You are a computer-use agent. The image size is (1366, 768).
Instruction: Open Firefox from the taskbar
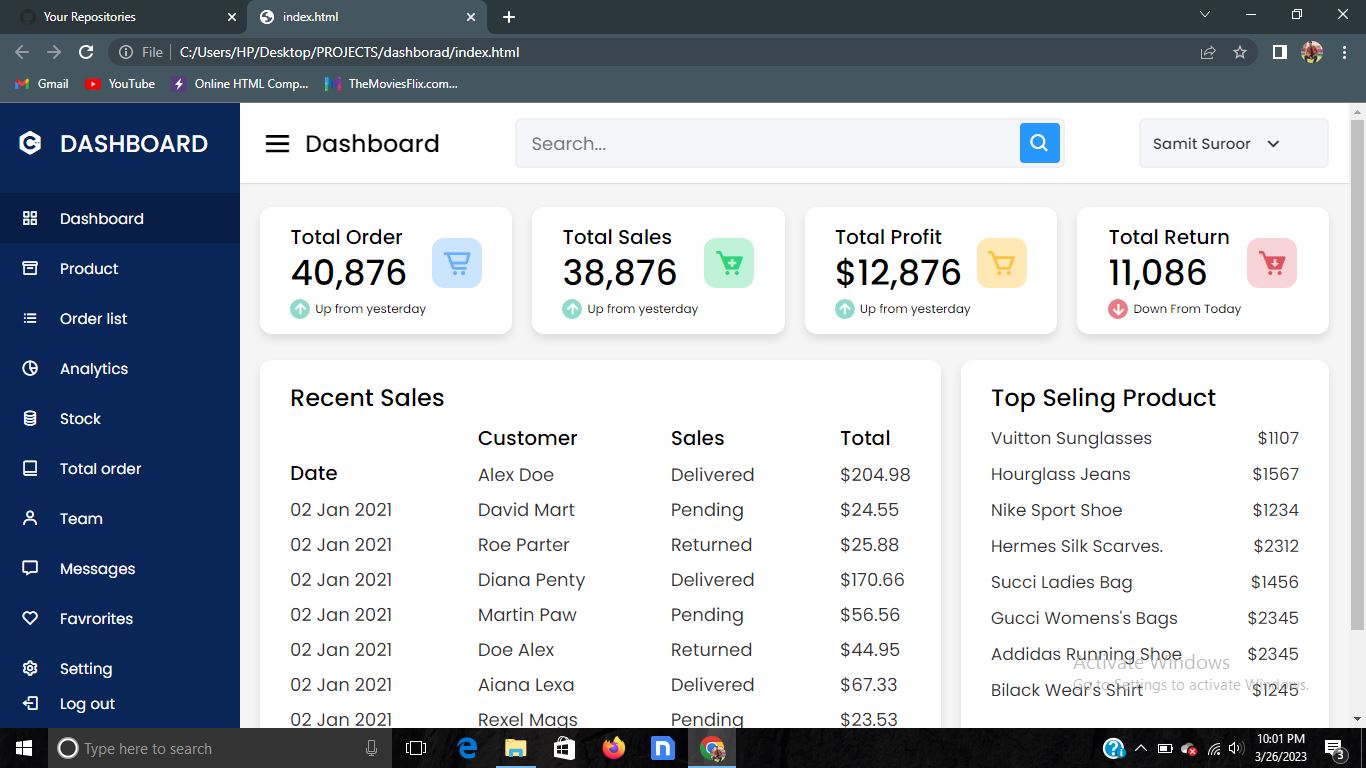pyautogui.click(x=614, y=748)
